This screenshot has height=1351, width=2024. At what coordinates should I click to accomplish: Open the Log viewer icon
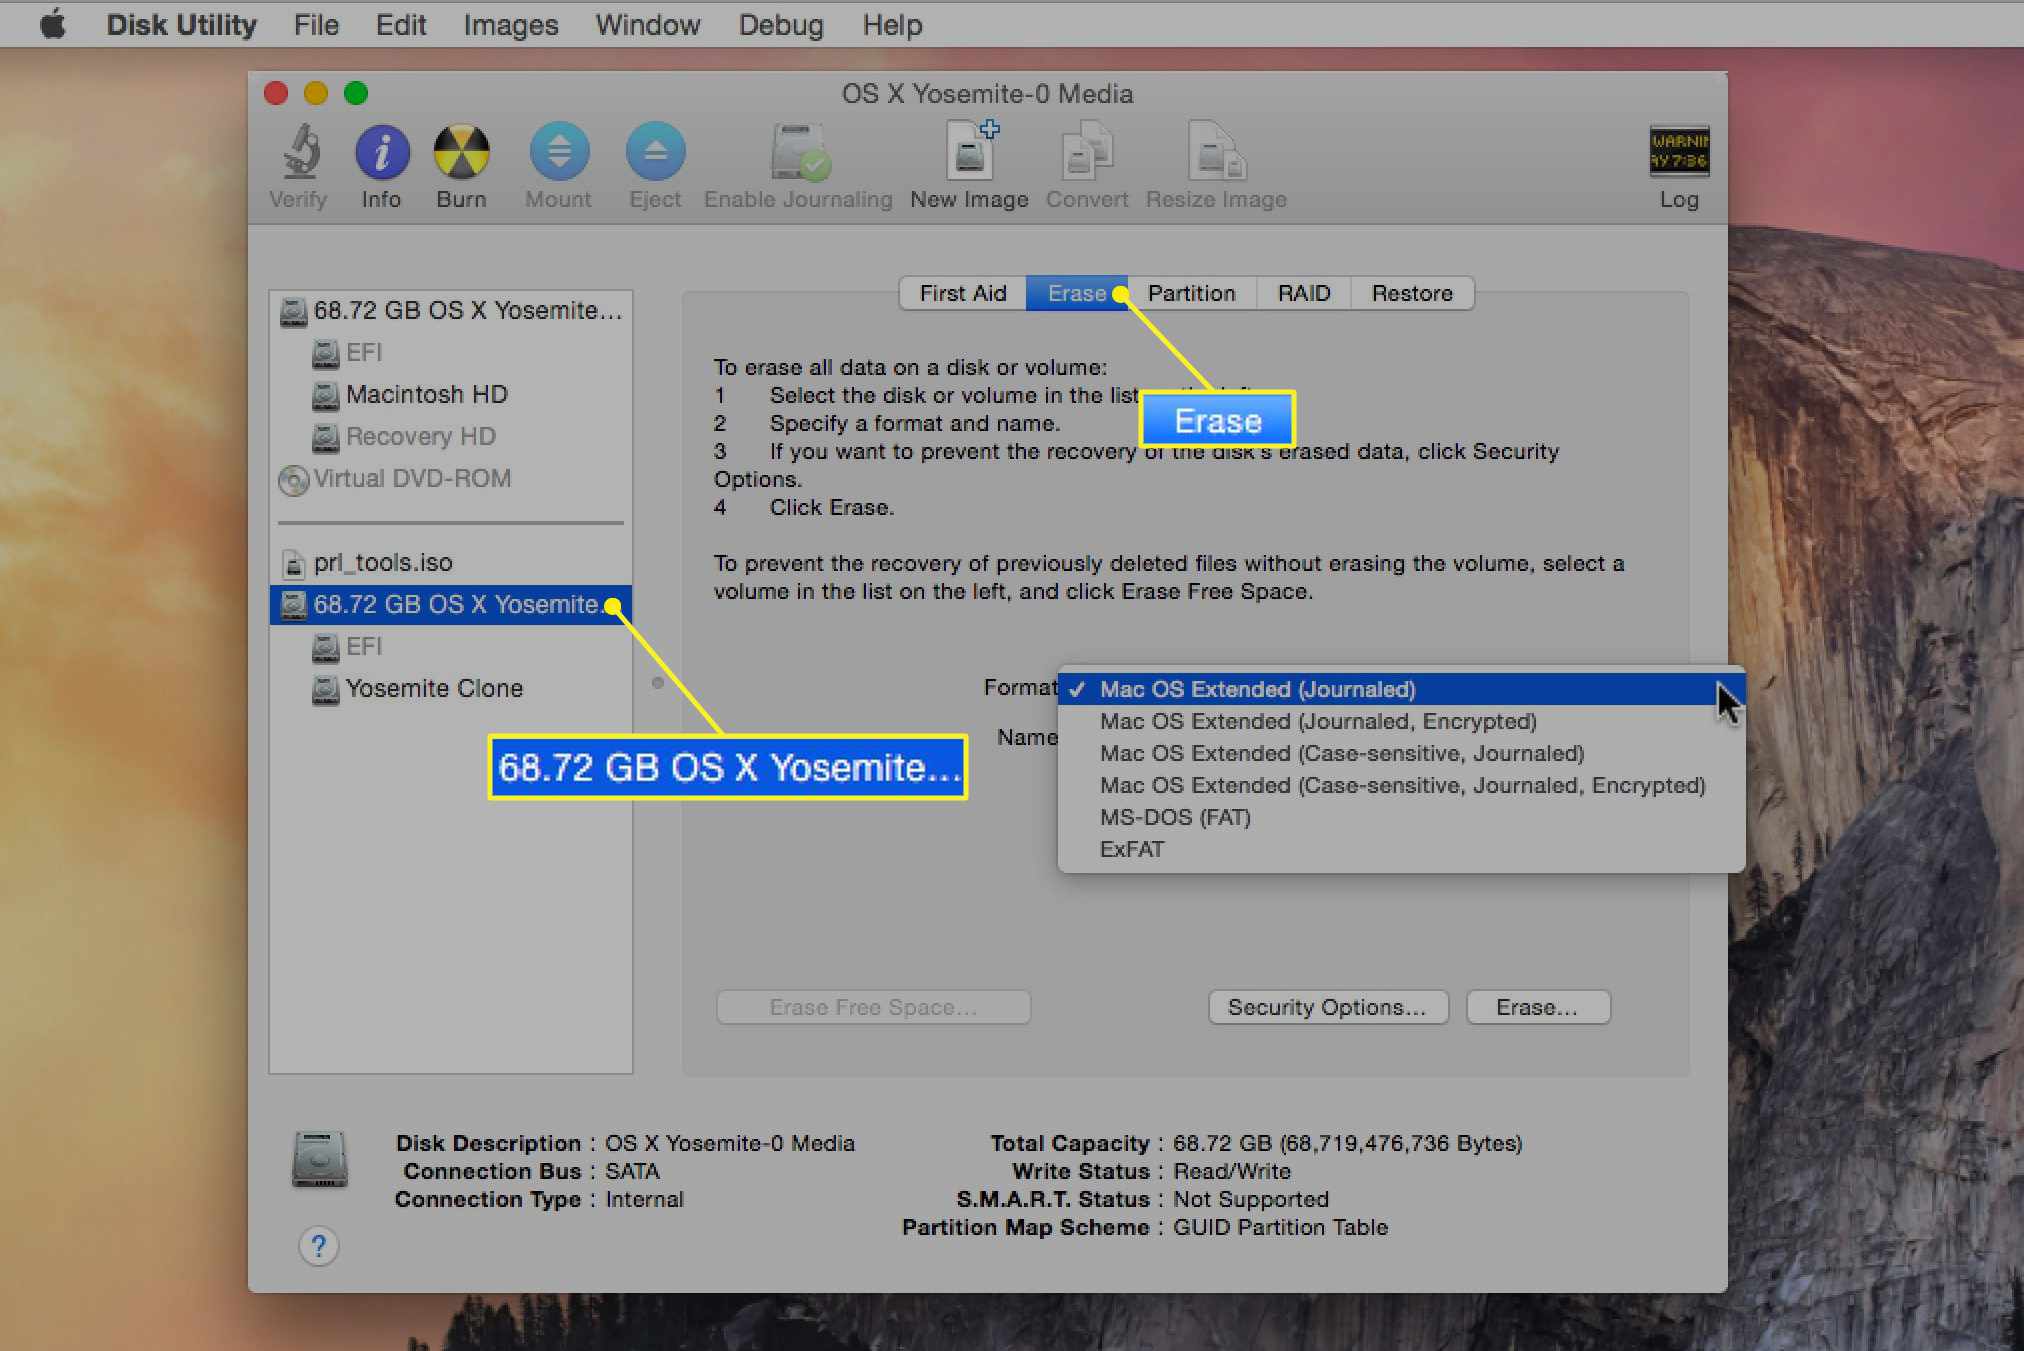point(1679,152)
